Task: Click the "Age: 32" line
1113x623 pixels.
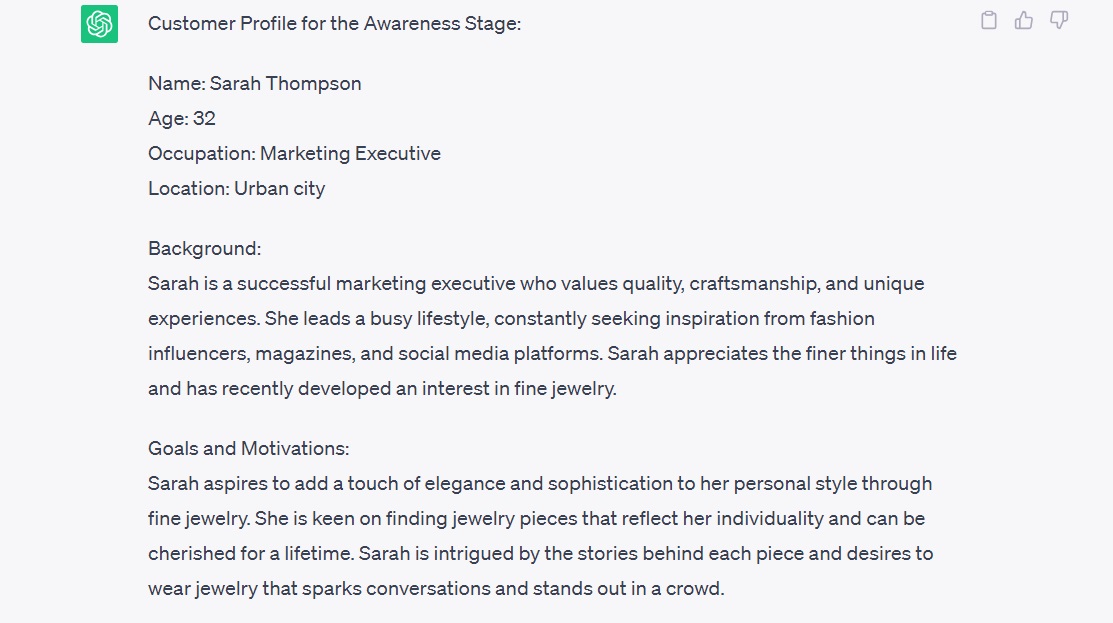Action: click(182, 119)
